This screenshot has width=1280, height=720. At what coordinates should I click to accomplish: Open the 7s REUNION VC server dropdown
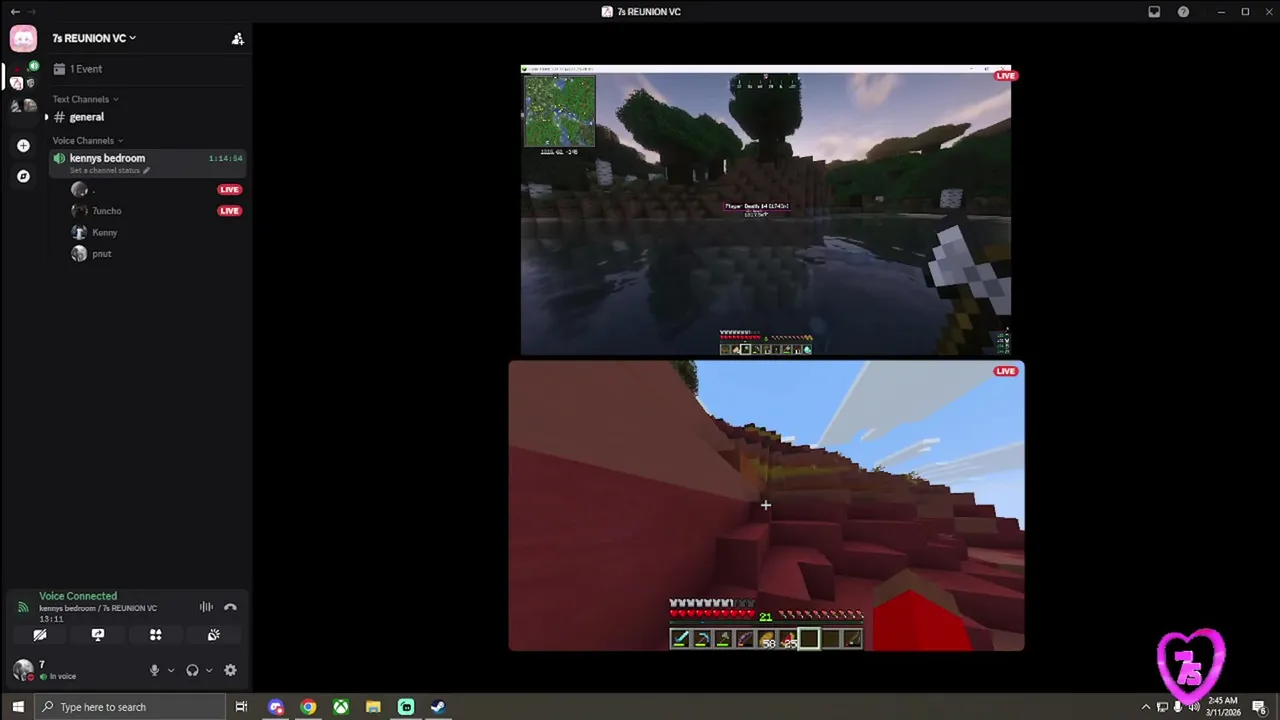point(94,38)
